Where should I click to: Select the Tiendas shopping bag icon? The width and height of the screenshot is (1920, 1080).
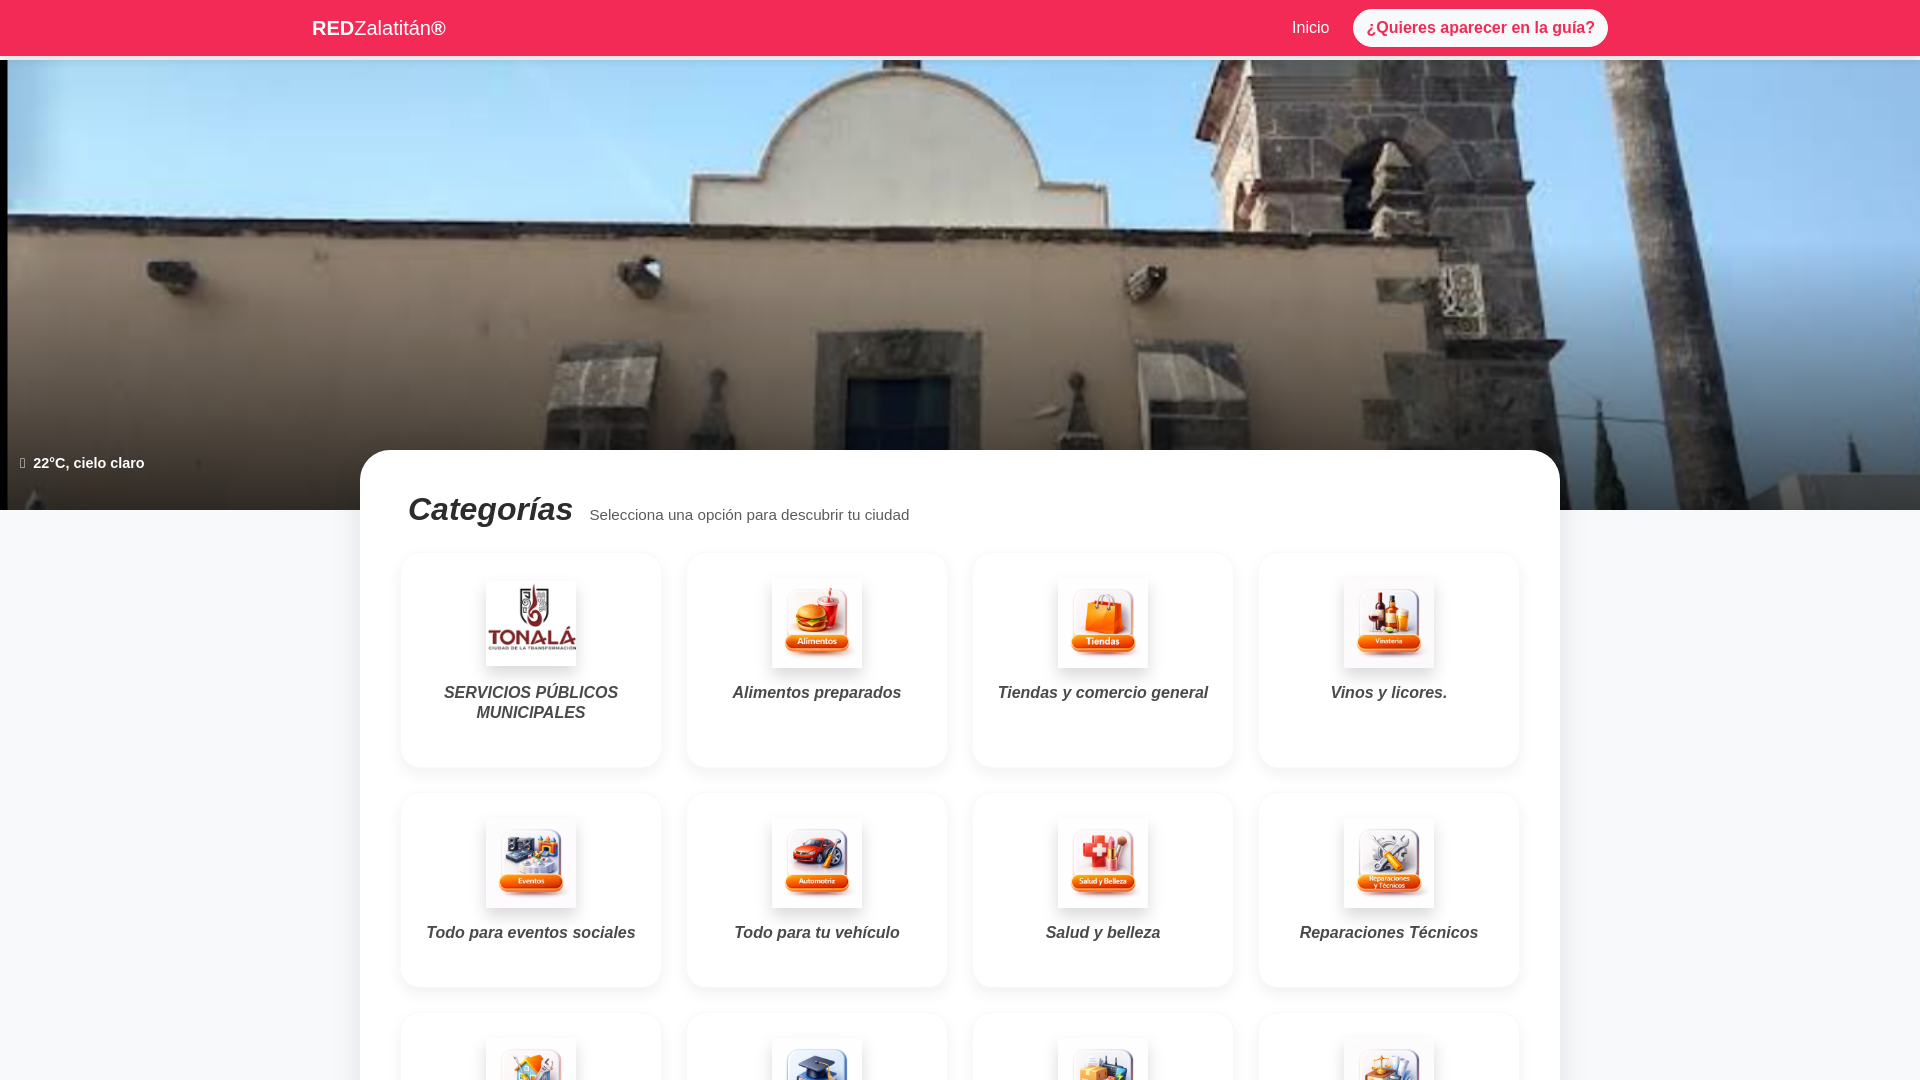click(1102, 622)
